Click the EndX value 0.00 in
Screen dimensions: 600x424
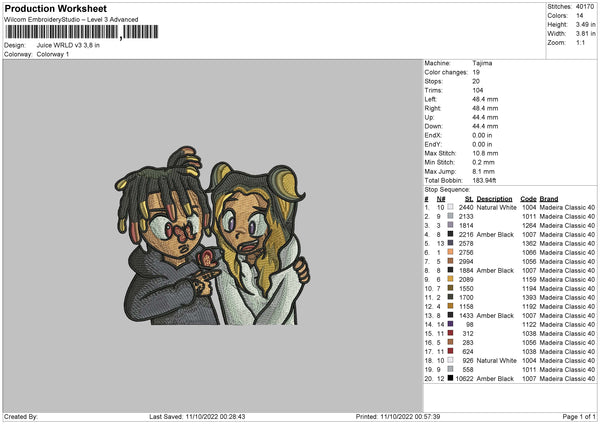tap(482, 135)
